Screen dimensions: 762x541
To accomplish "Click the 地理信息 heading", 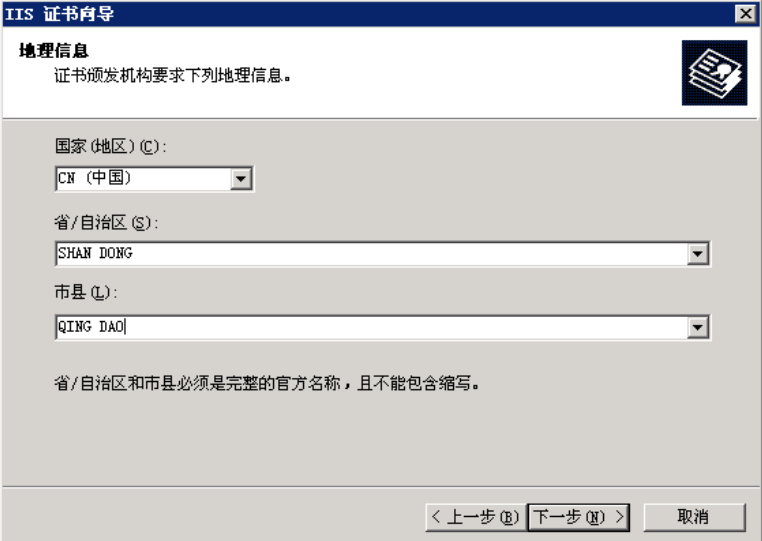I will [54, 51].
